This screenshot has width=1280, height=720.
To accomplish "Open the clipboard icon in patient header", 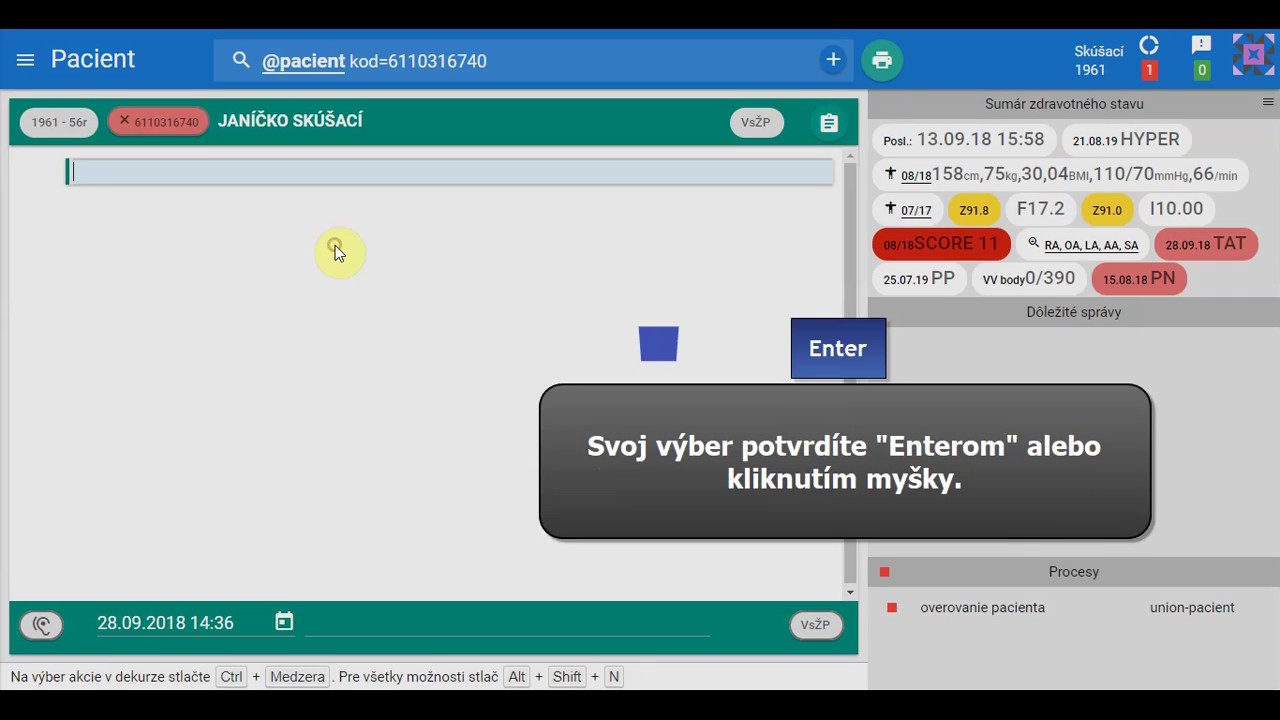I will [829, 123].
